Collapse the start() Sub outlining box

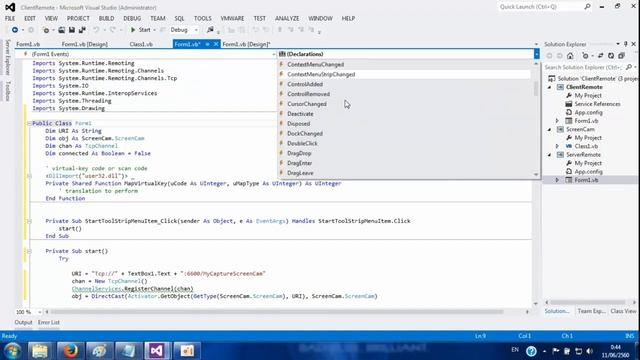[x=29, y=251]
